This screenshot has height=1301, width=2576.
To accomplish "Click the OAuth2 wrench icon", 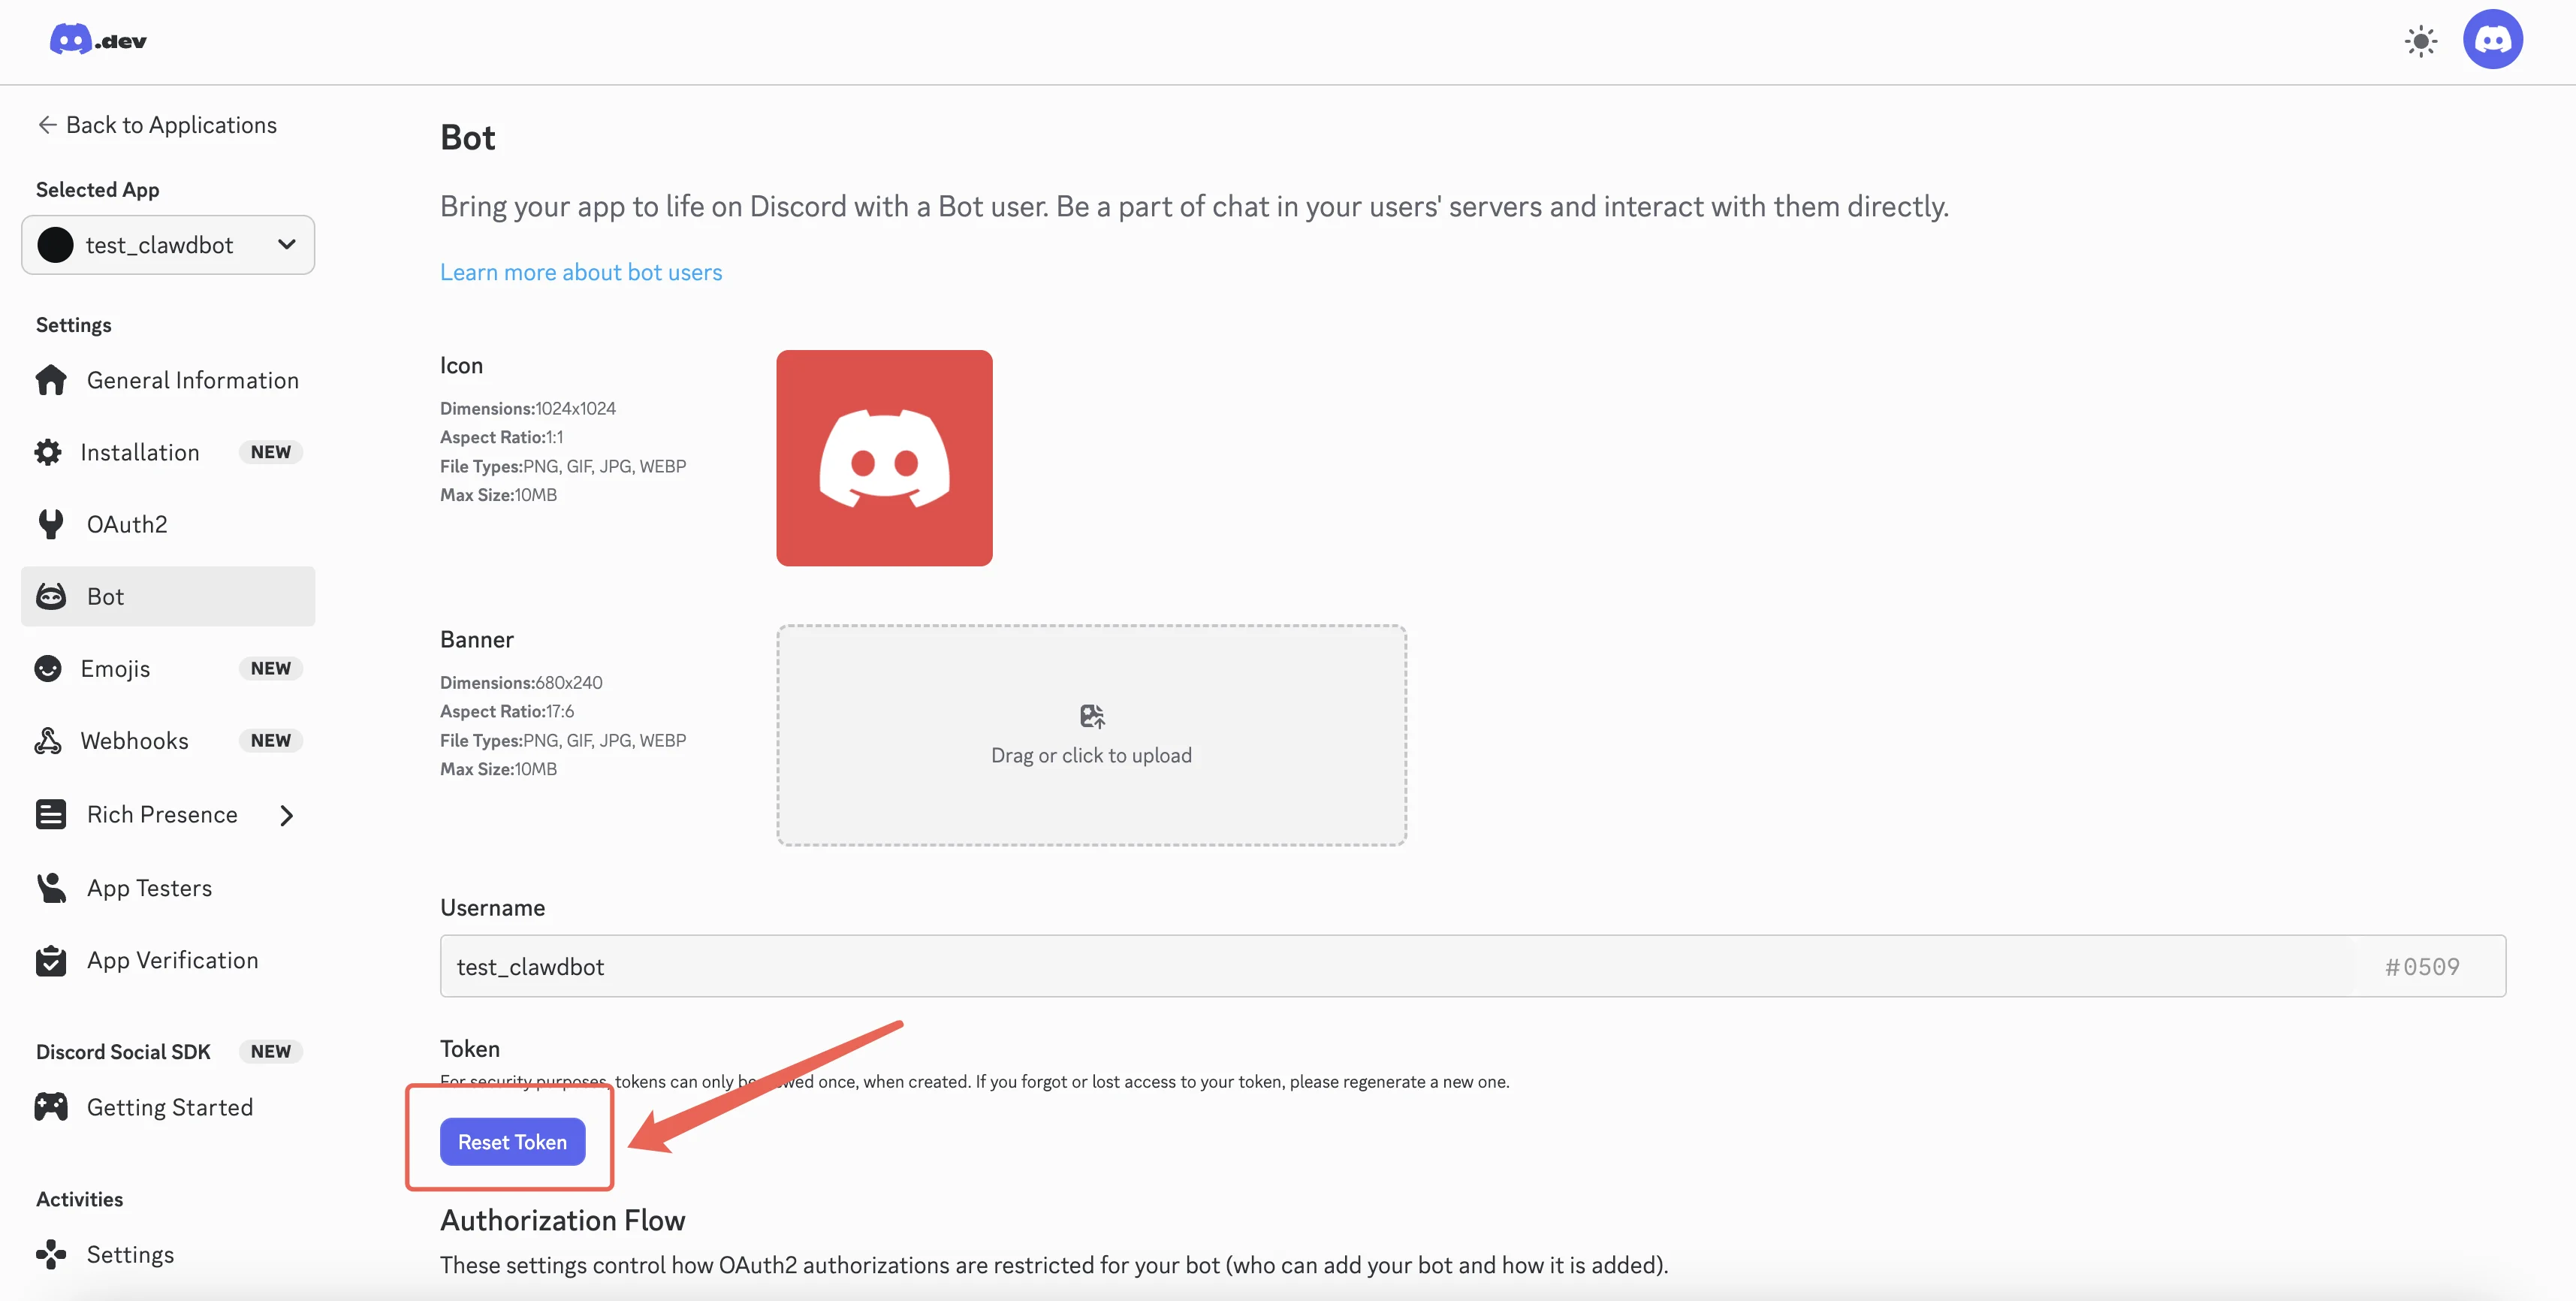I will pyautogui.click(x=51, y=524).
